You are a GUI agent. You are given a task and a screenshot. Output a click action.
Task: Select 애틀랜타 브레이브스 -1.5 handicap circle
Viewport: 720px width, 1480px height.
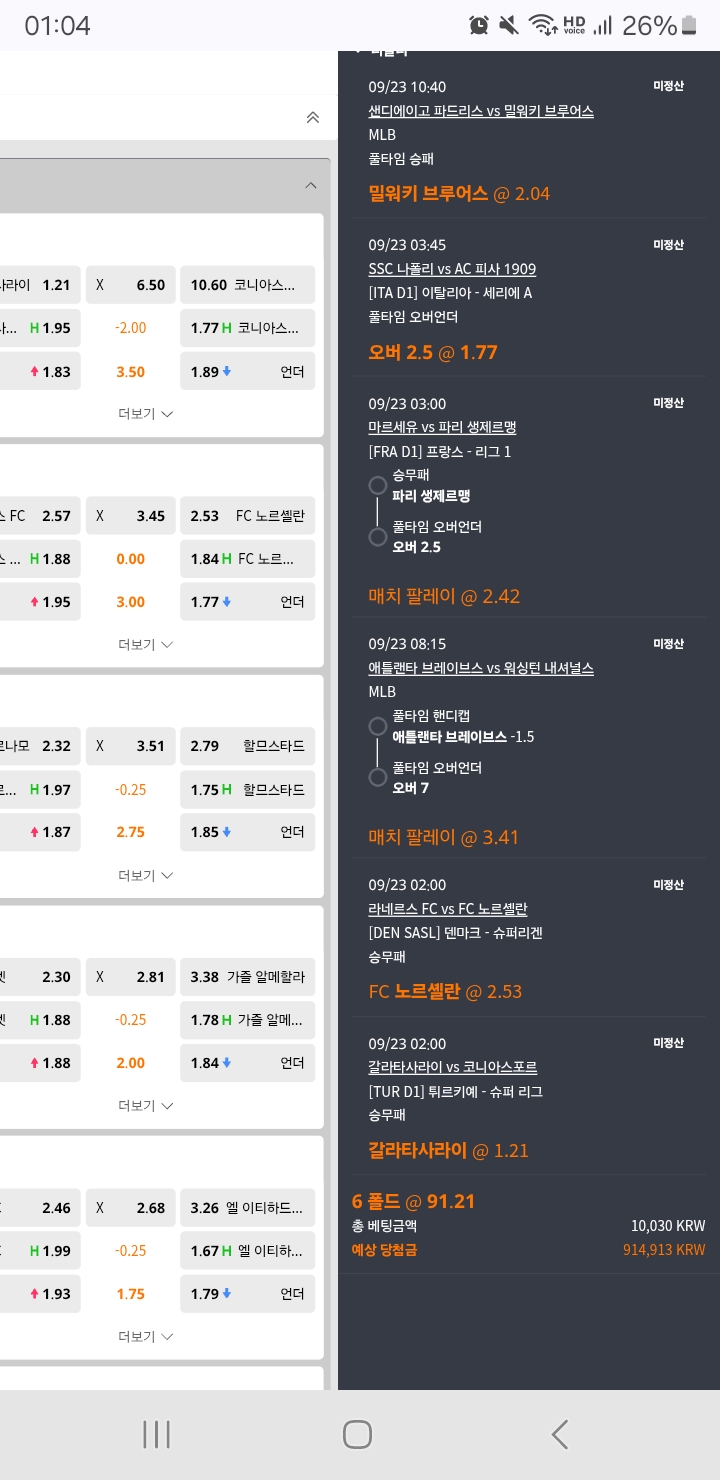378,727
